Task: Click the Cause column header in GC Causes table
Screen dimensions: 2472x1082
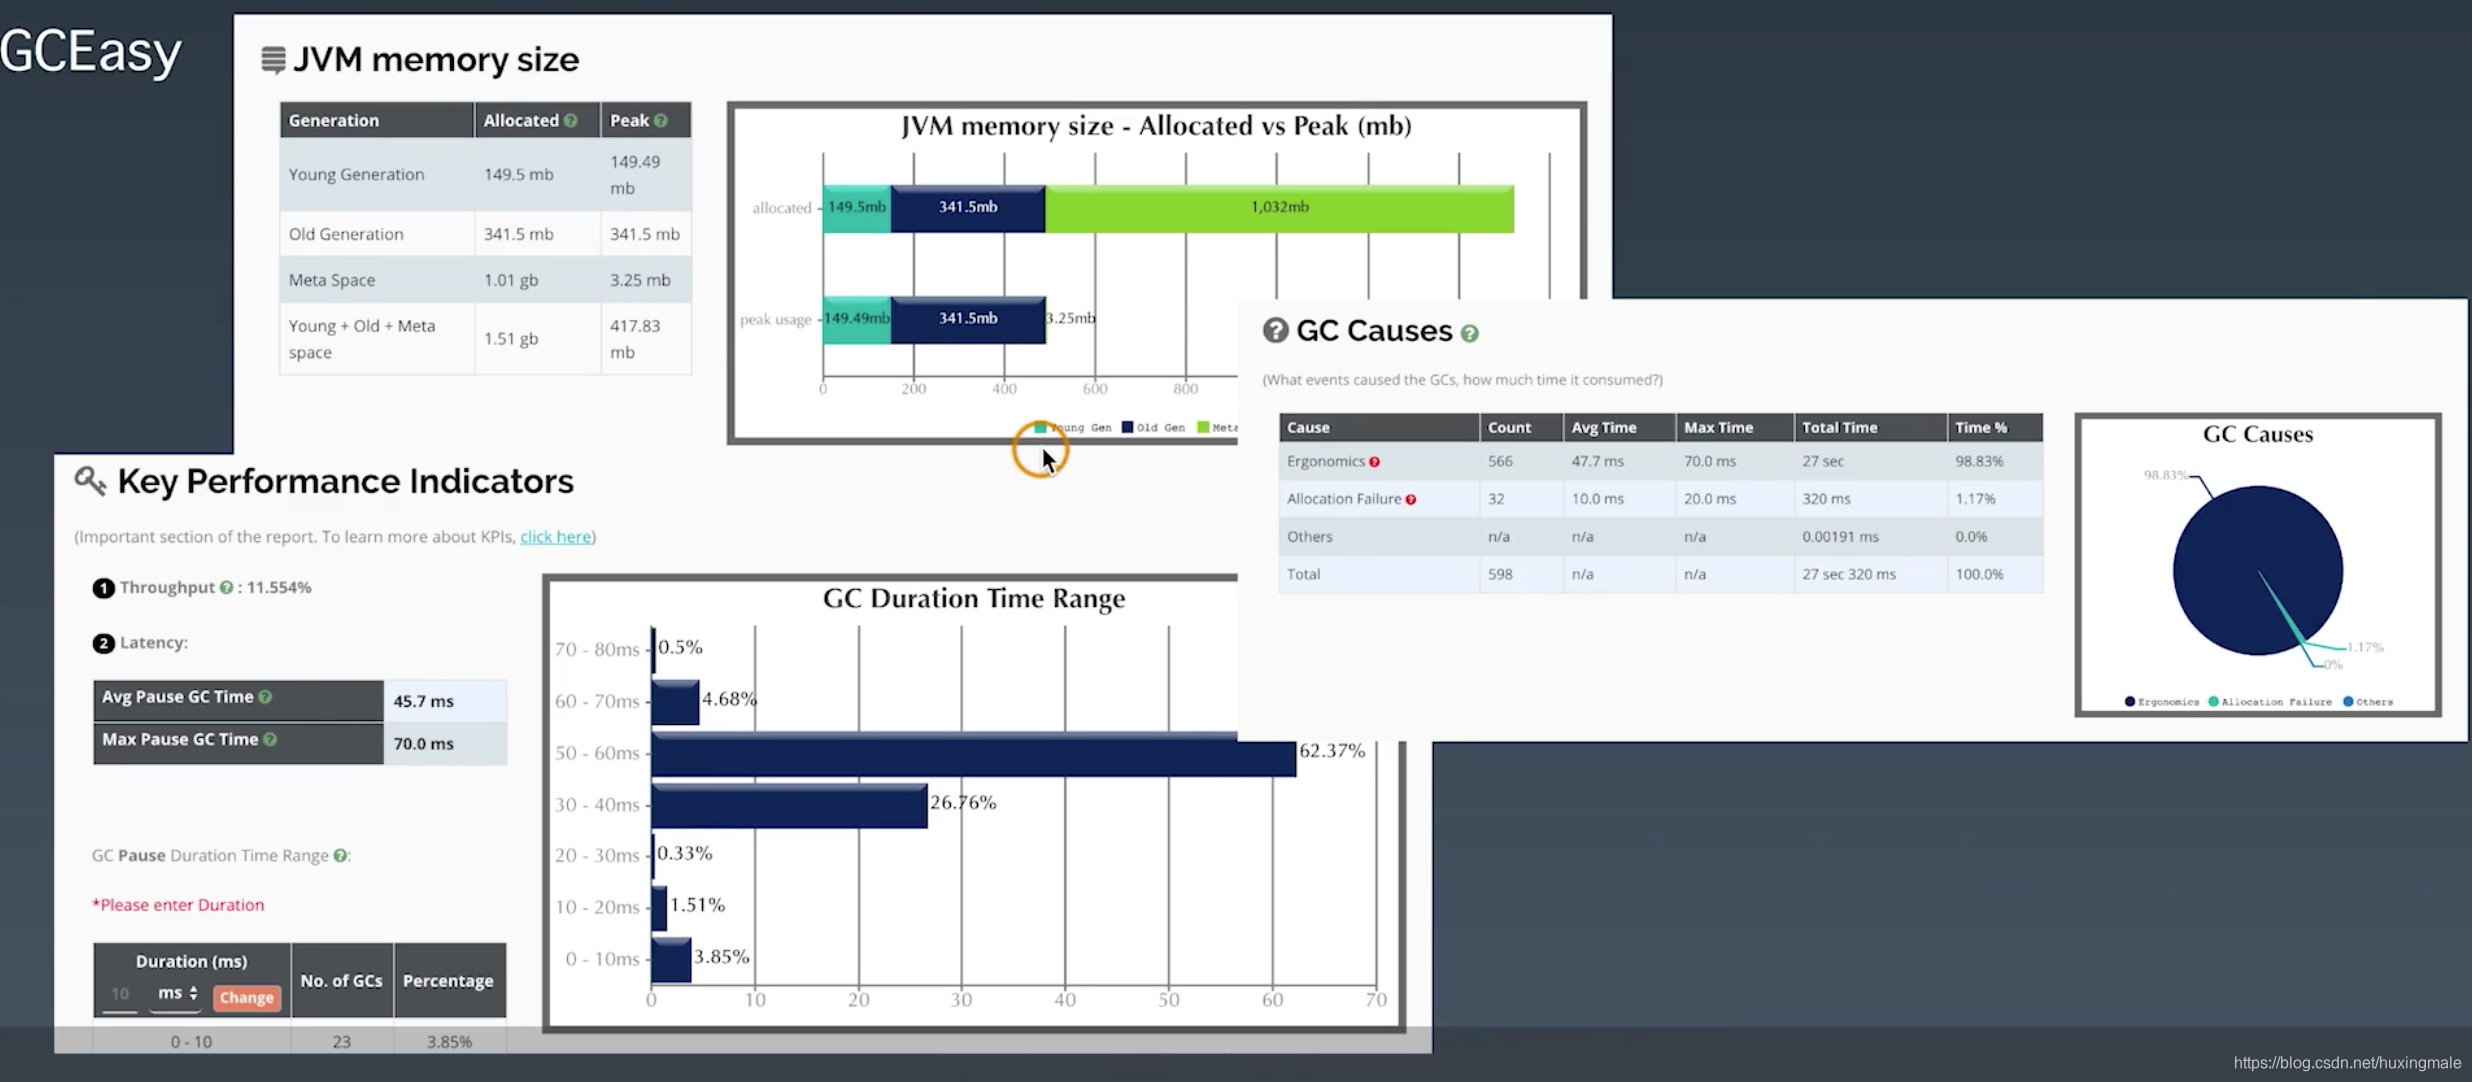Action: point(1379,427)
